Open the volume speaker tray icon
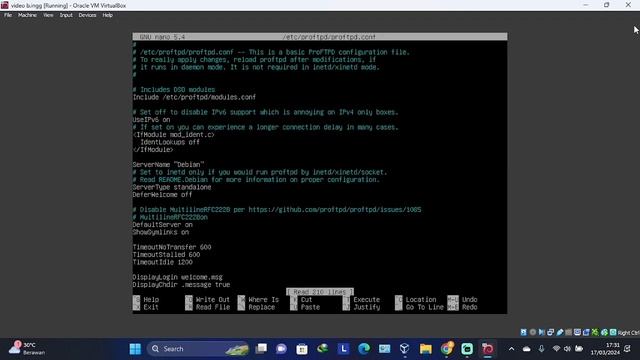640x360 pixels. point(567,349)
